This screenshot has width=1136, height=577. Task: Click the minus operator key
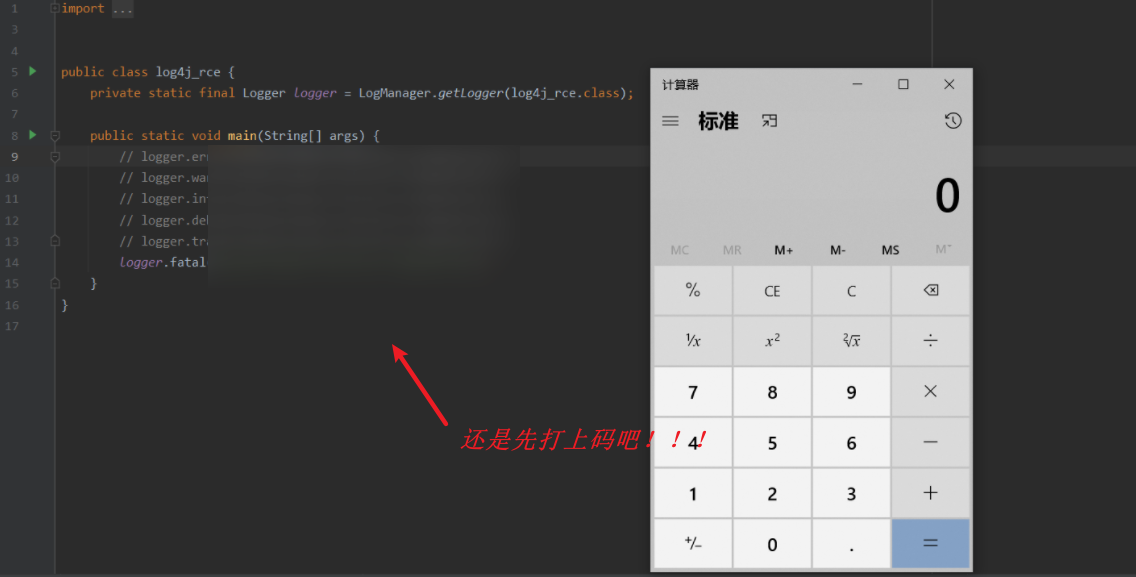point(931,442)
